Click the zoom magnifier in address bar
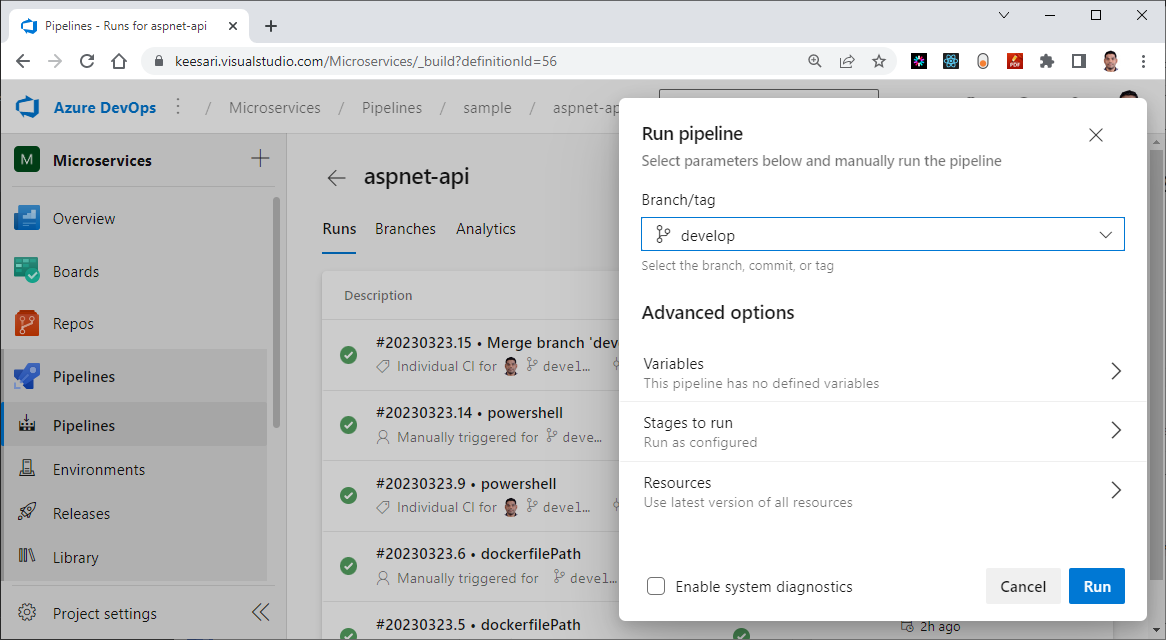 (815, 61)
